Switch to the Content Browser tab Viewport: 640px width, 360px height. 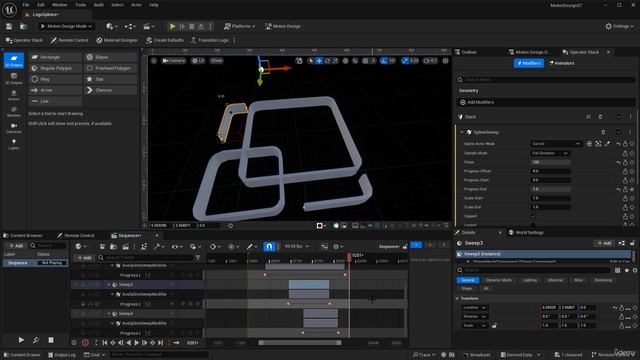[23, 236]
